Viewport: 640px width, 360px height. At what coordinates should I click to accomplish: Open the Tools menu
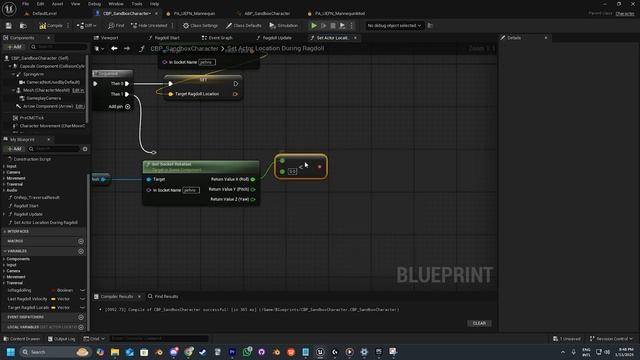pyautogui.click(x=137, y=4)
